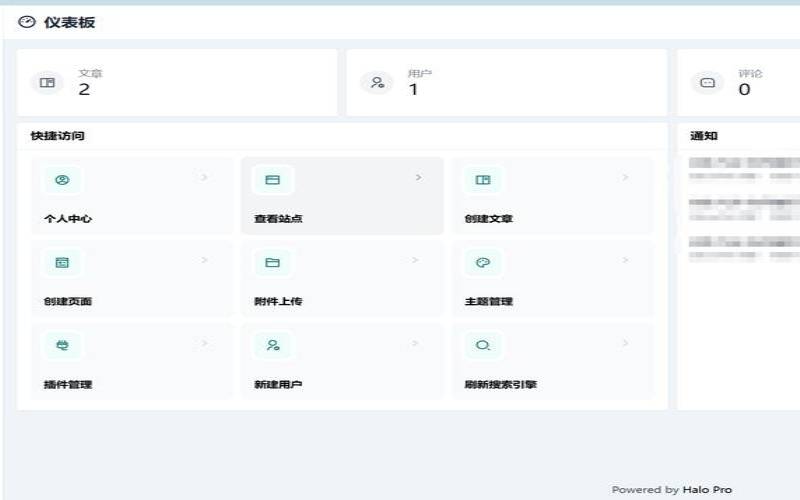Click the 插件管理 plug icon

[x=62, y=346]
